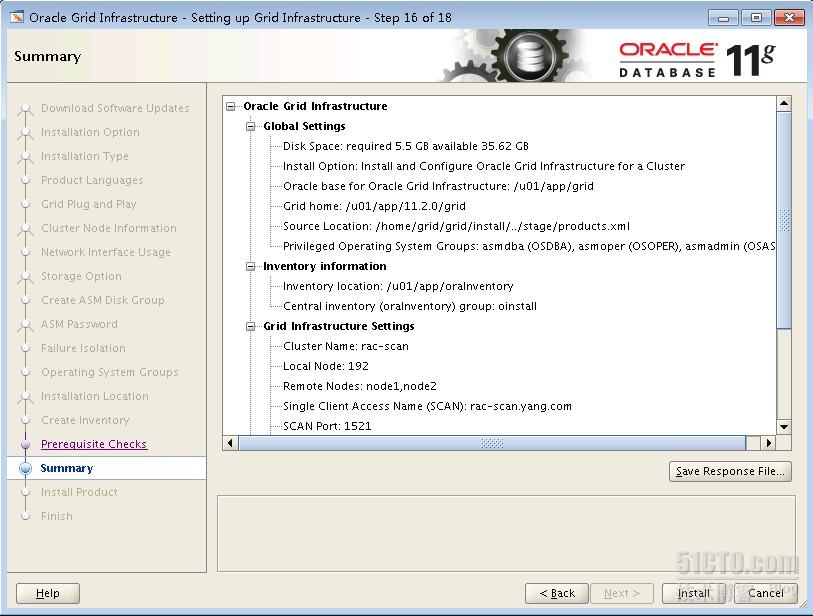Start installation with the Install button
Screen dimensions: 813x616
[x=693, y=593]
